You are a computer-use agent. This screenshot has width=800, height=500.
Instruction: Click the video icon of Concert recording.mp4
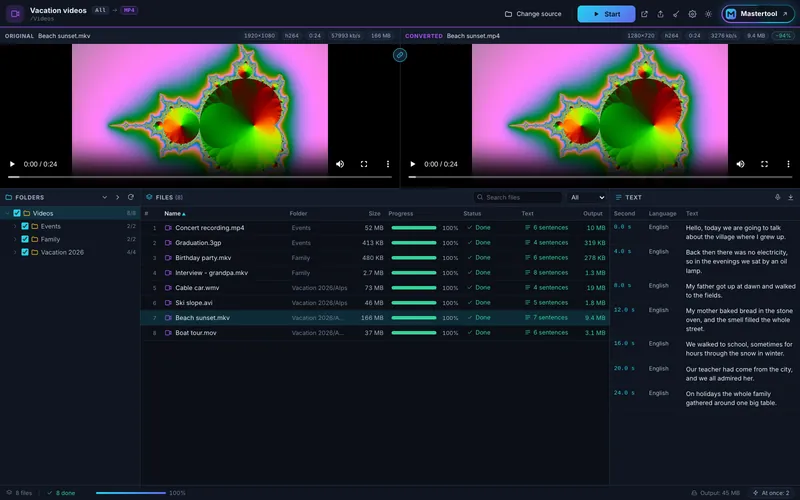pos(168,228)
